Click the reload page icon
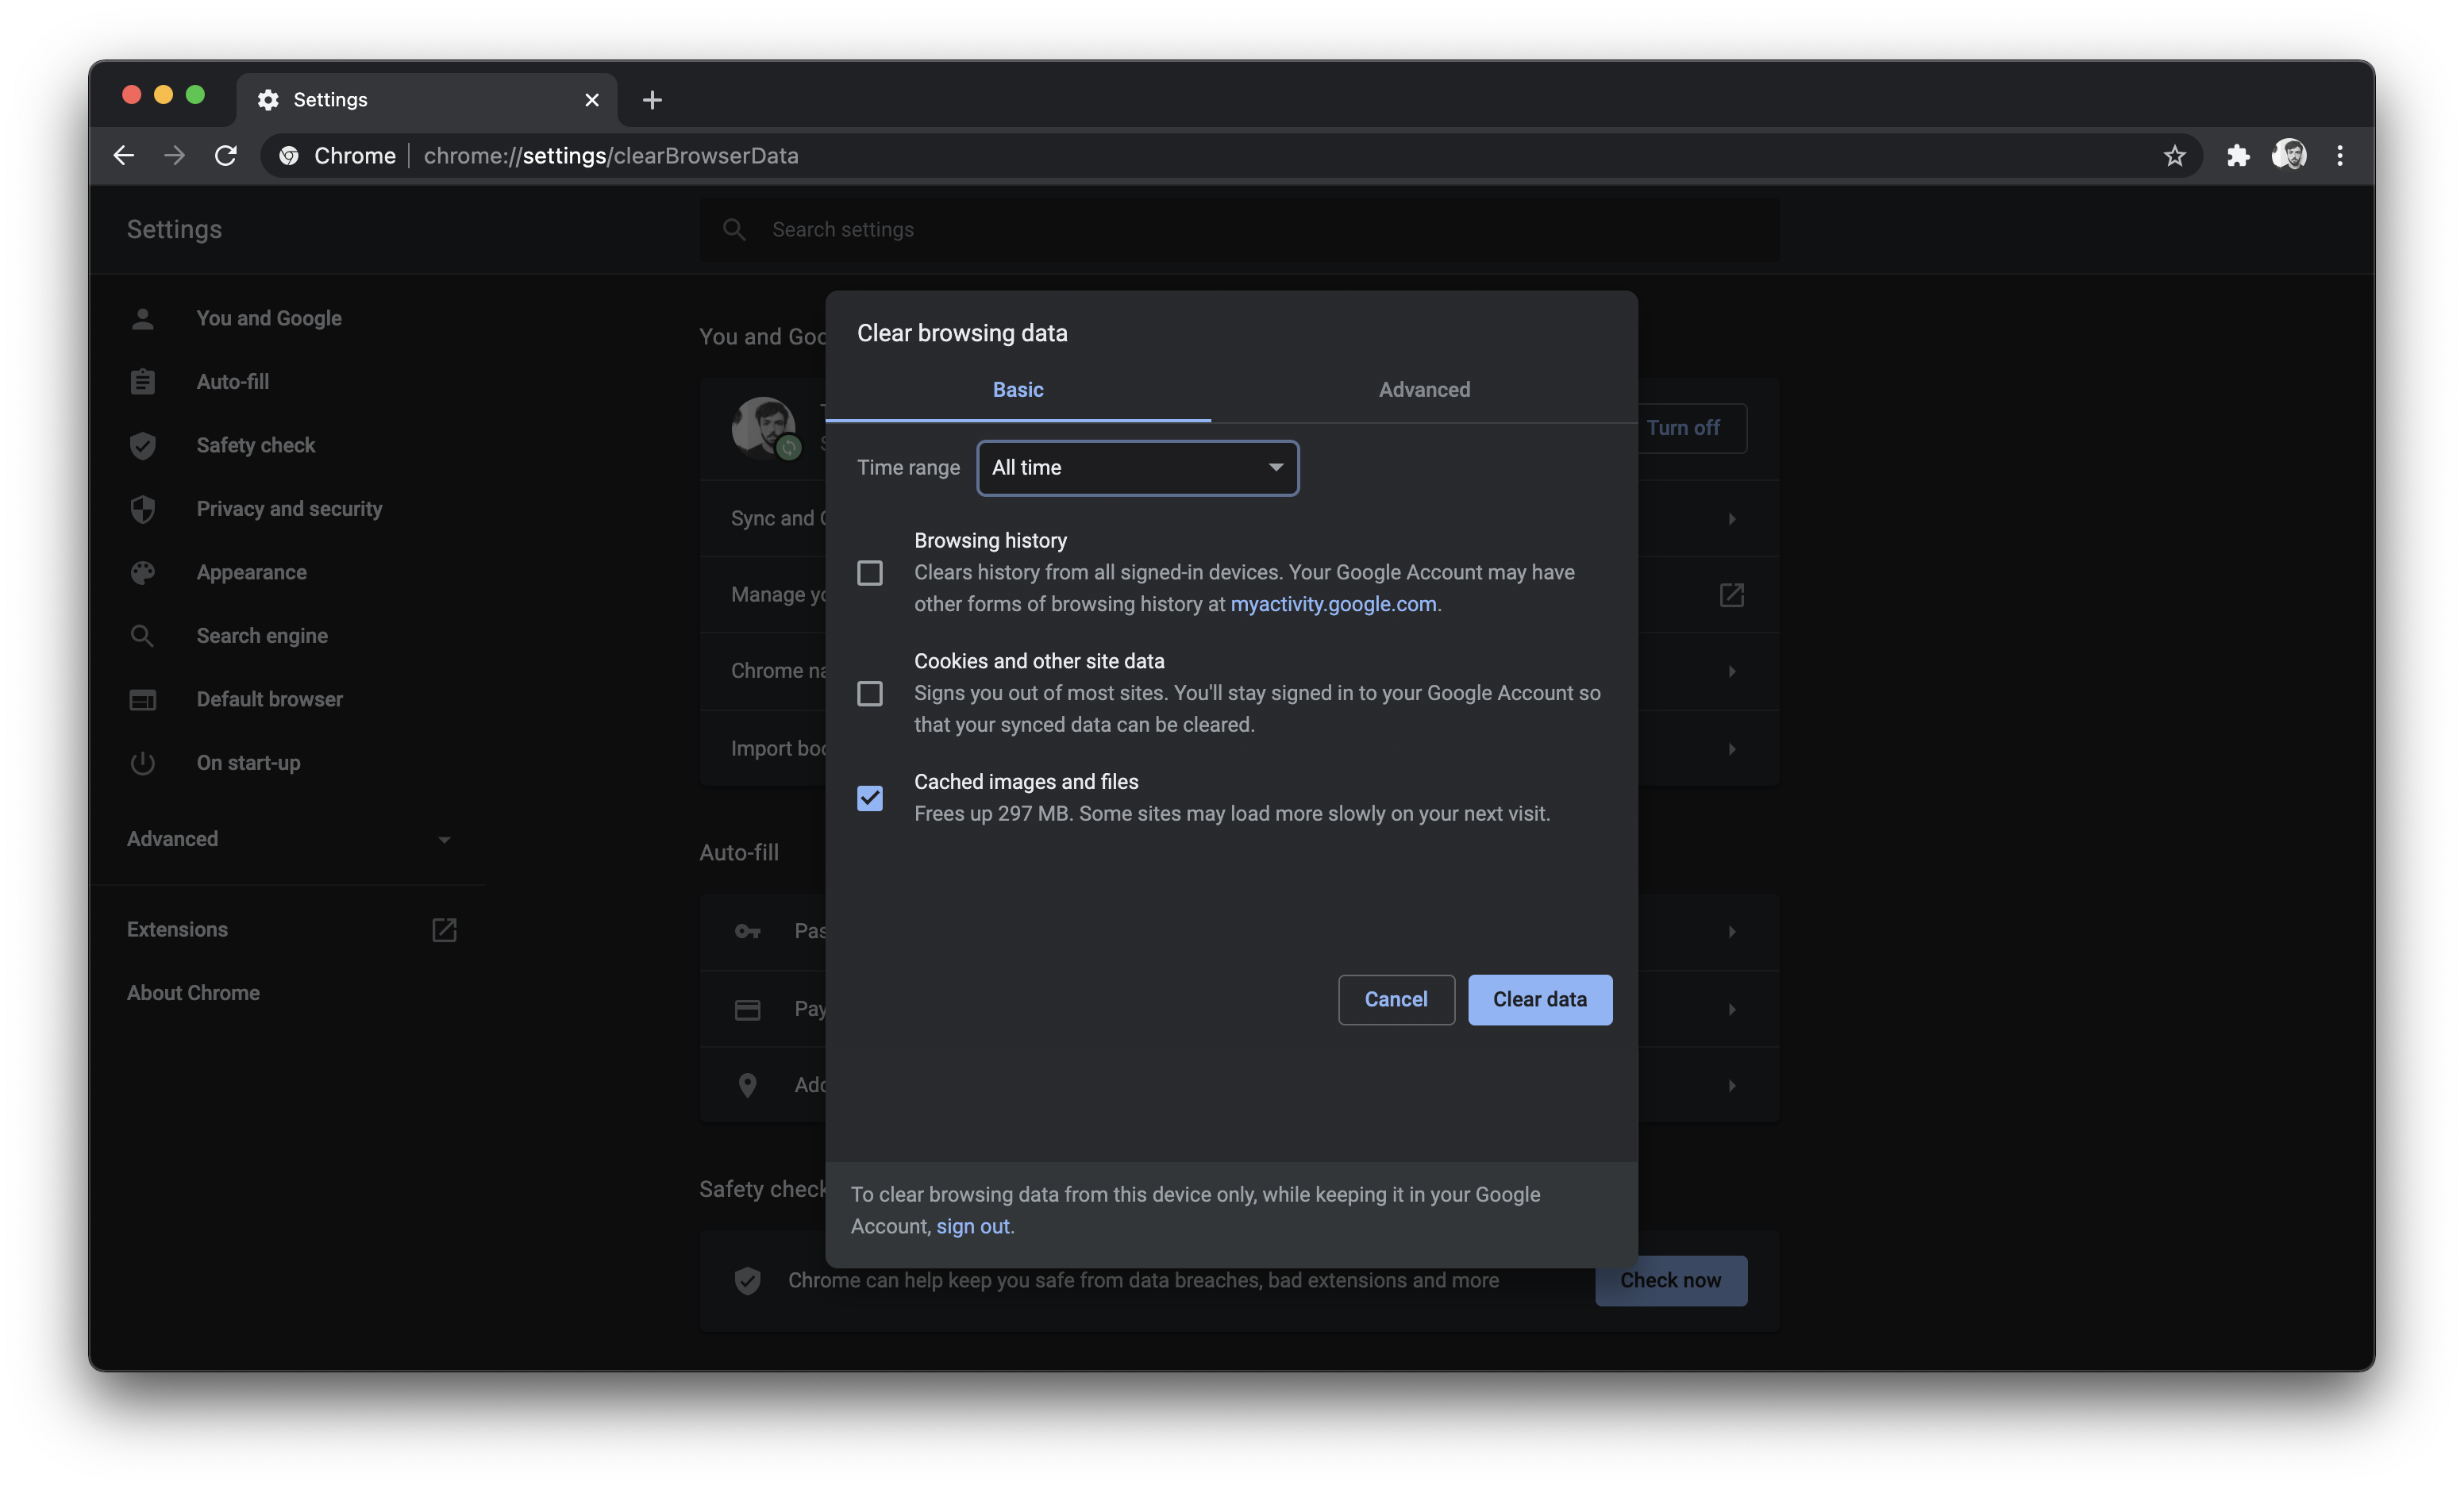 click(226, 156)
